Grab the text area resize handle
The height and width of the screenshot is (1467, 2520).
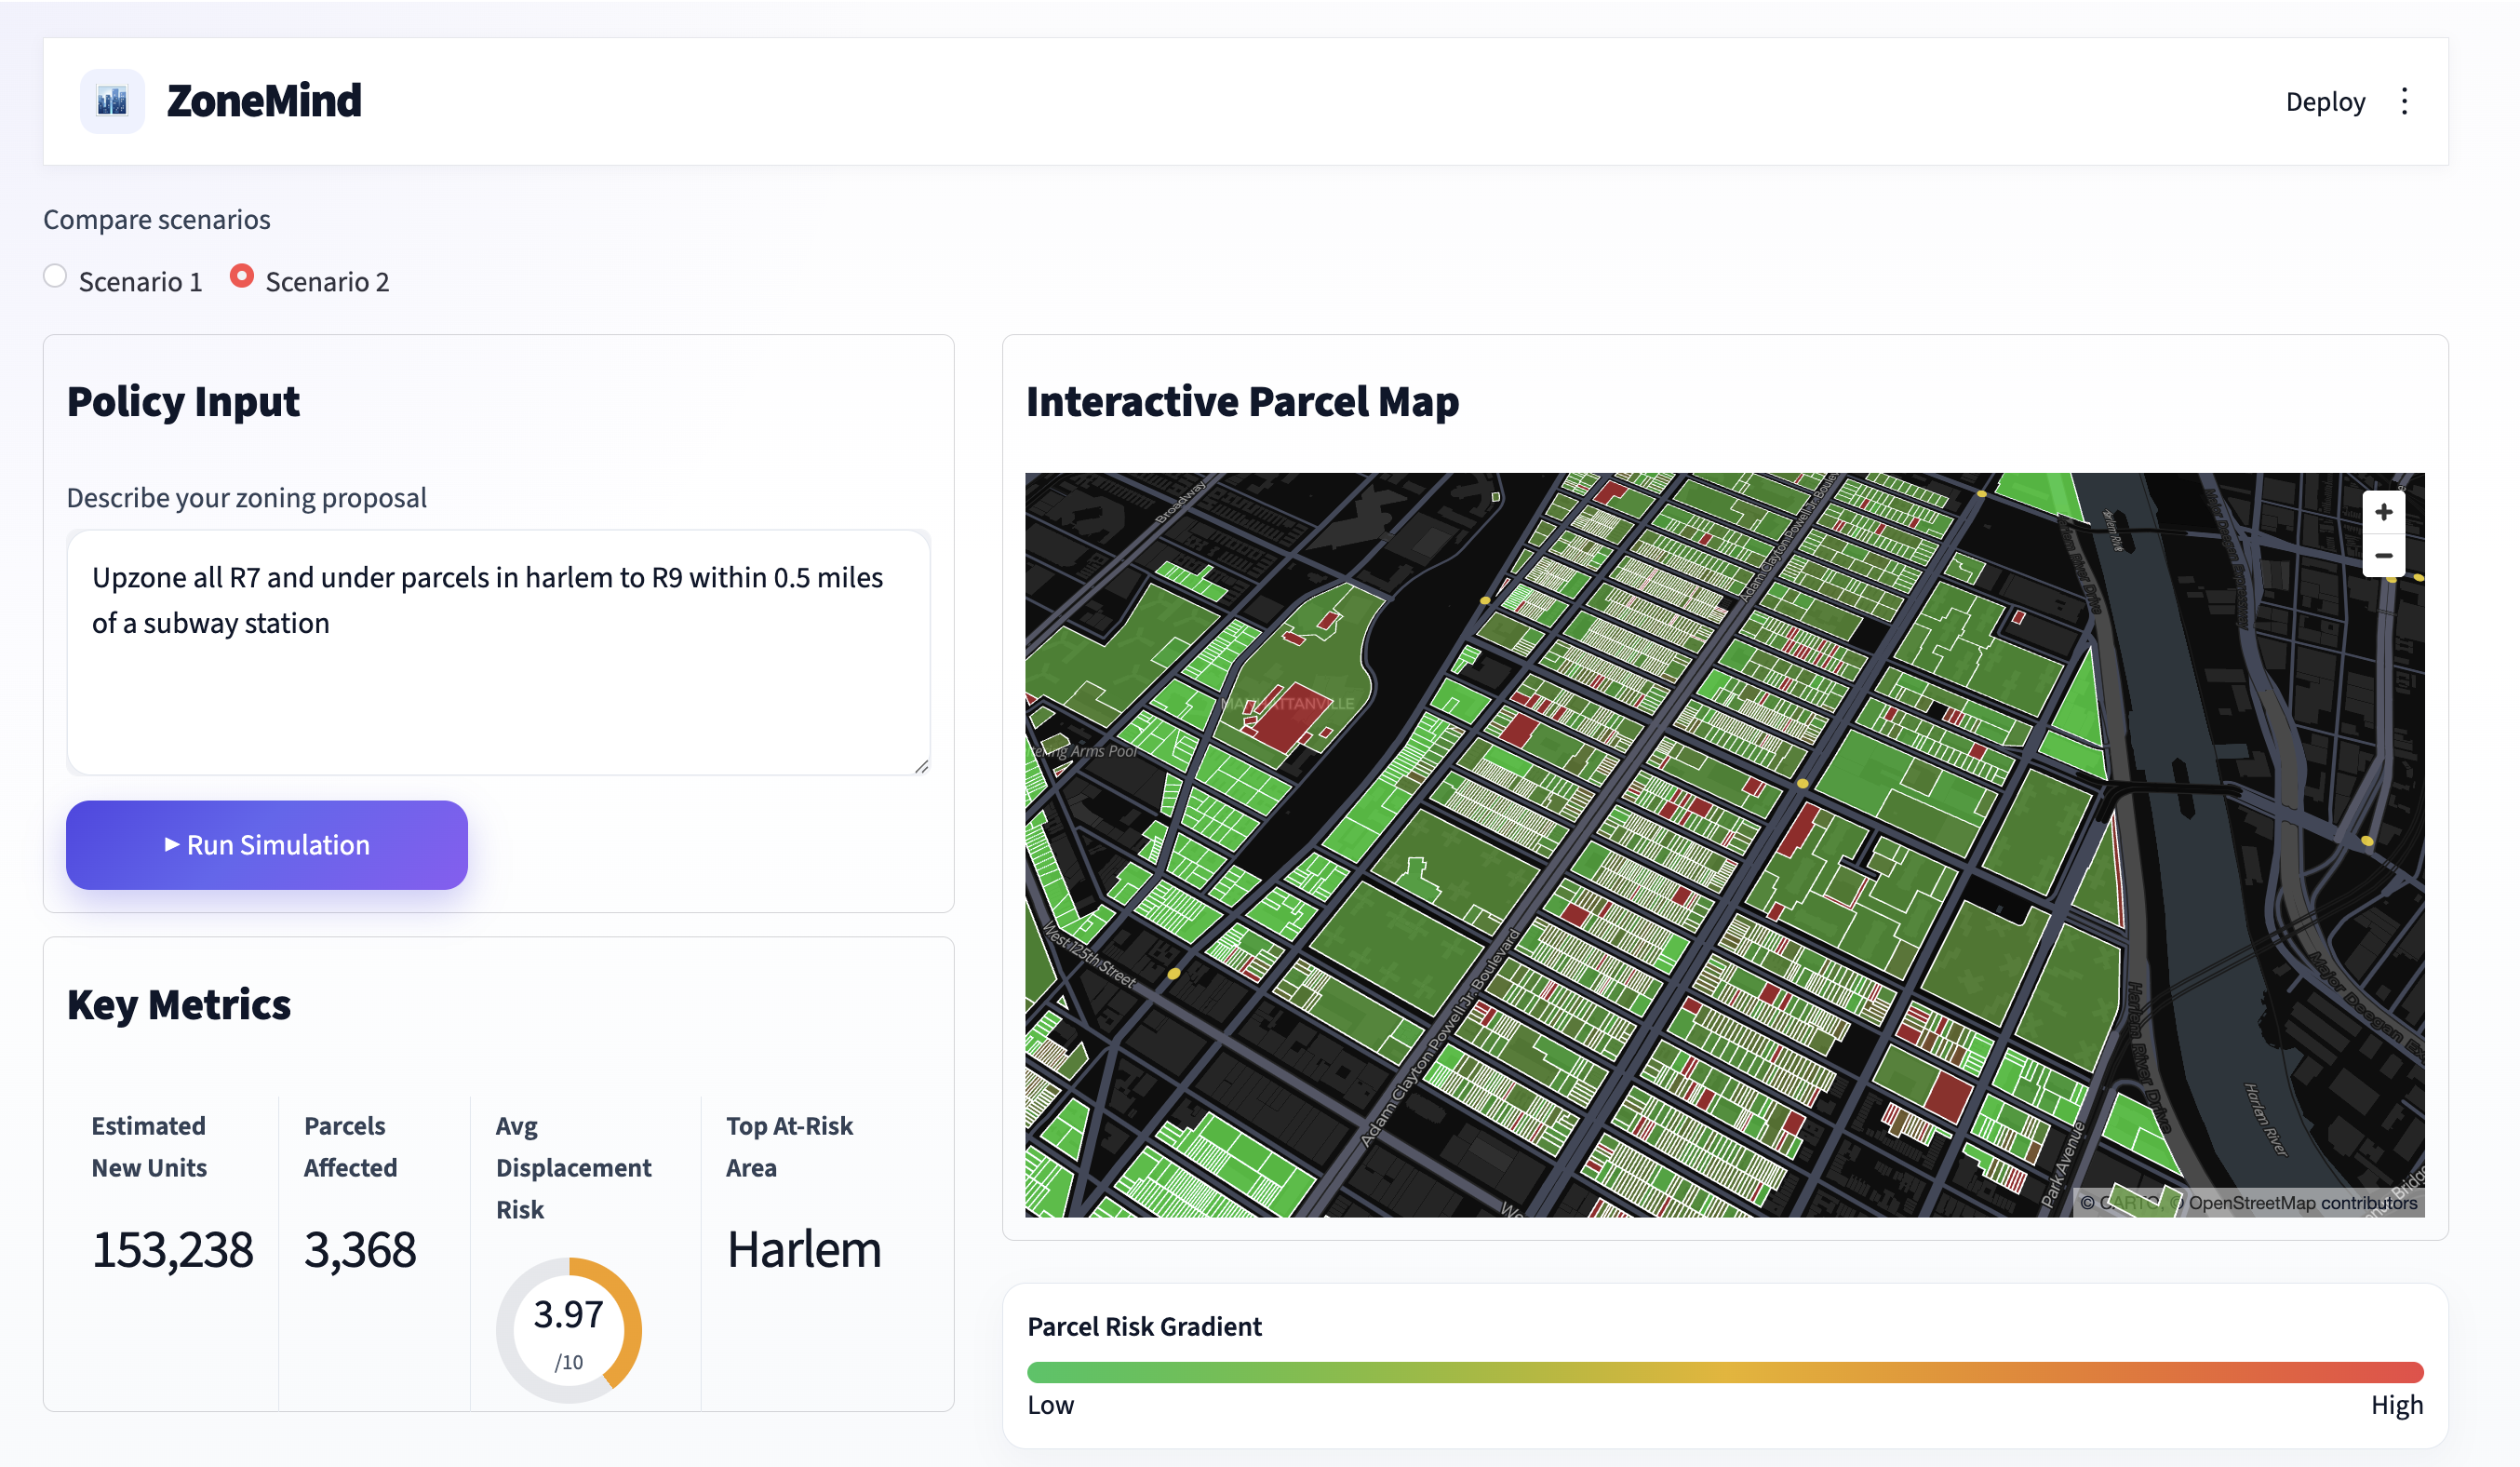coord(921,766)
